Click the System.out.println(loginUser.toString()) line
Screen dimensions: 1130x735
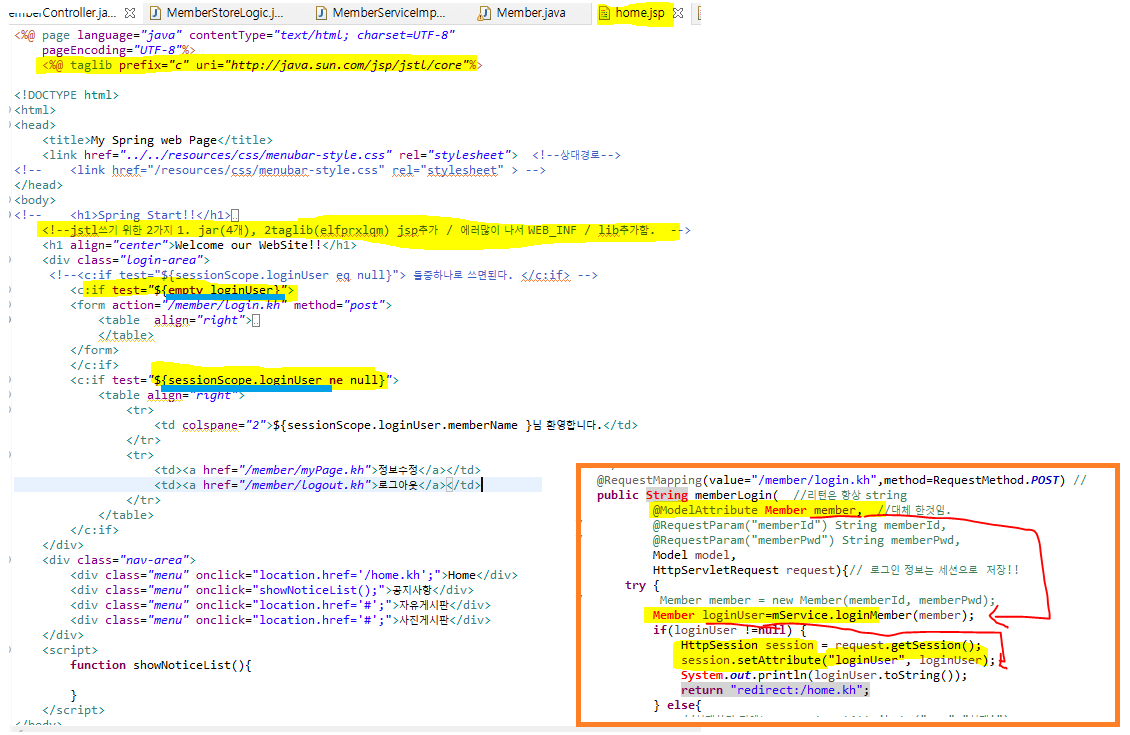click(x=824, y=675)
